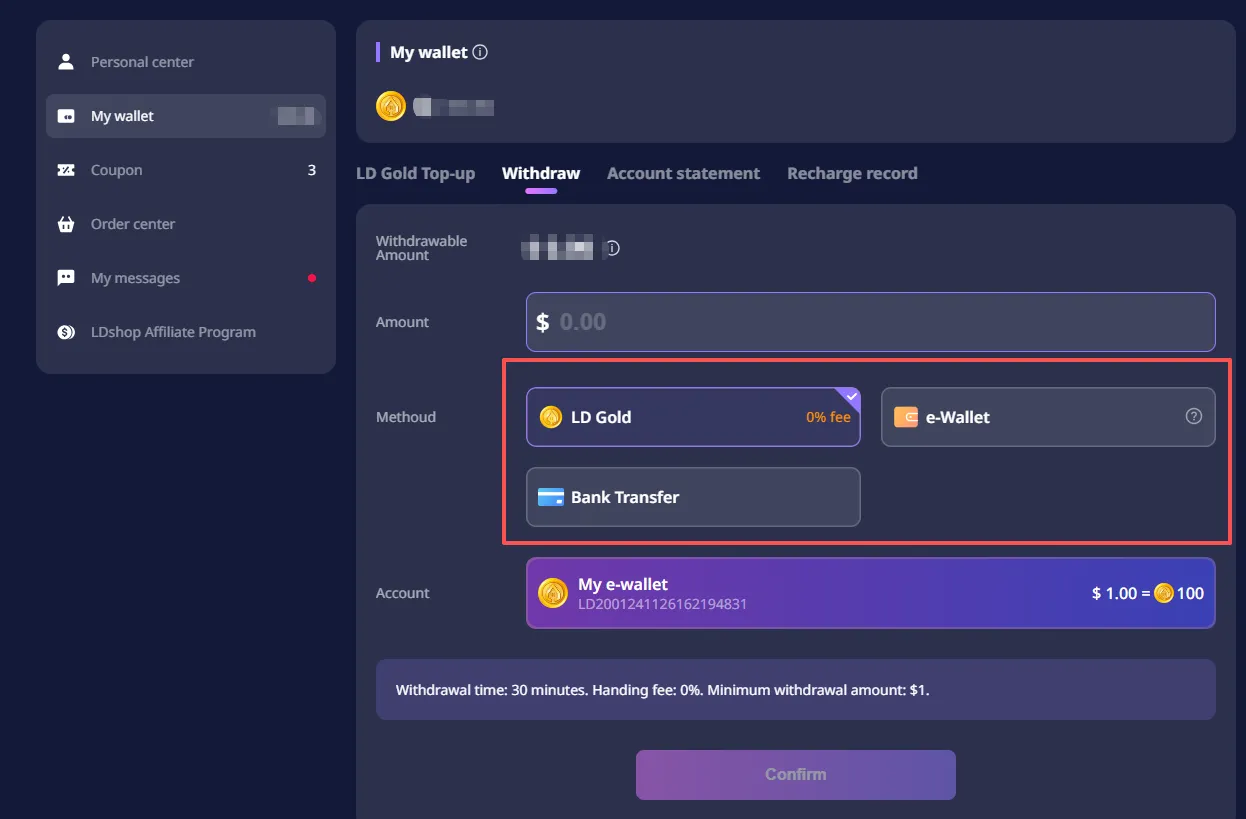Click the My messages chat bubble icon
1246x819 pixels.
click(x=66, y=278)
